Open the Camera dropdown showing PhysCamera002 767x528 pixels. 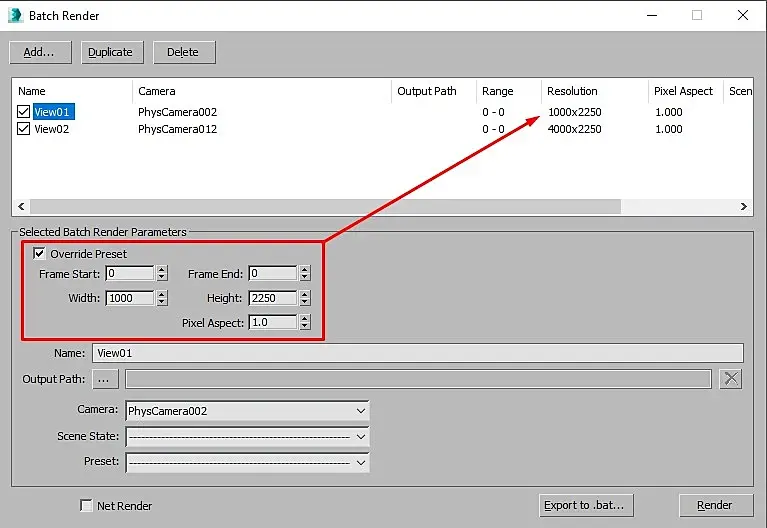(x=247, y=411)
